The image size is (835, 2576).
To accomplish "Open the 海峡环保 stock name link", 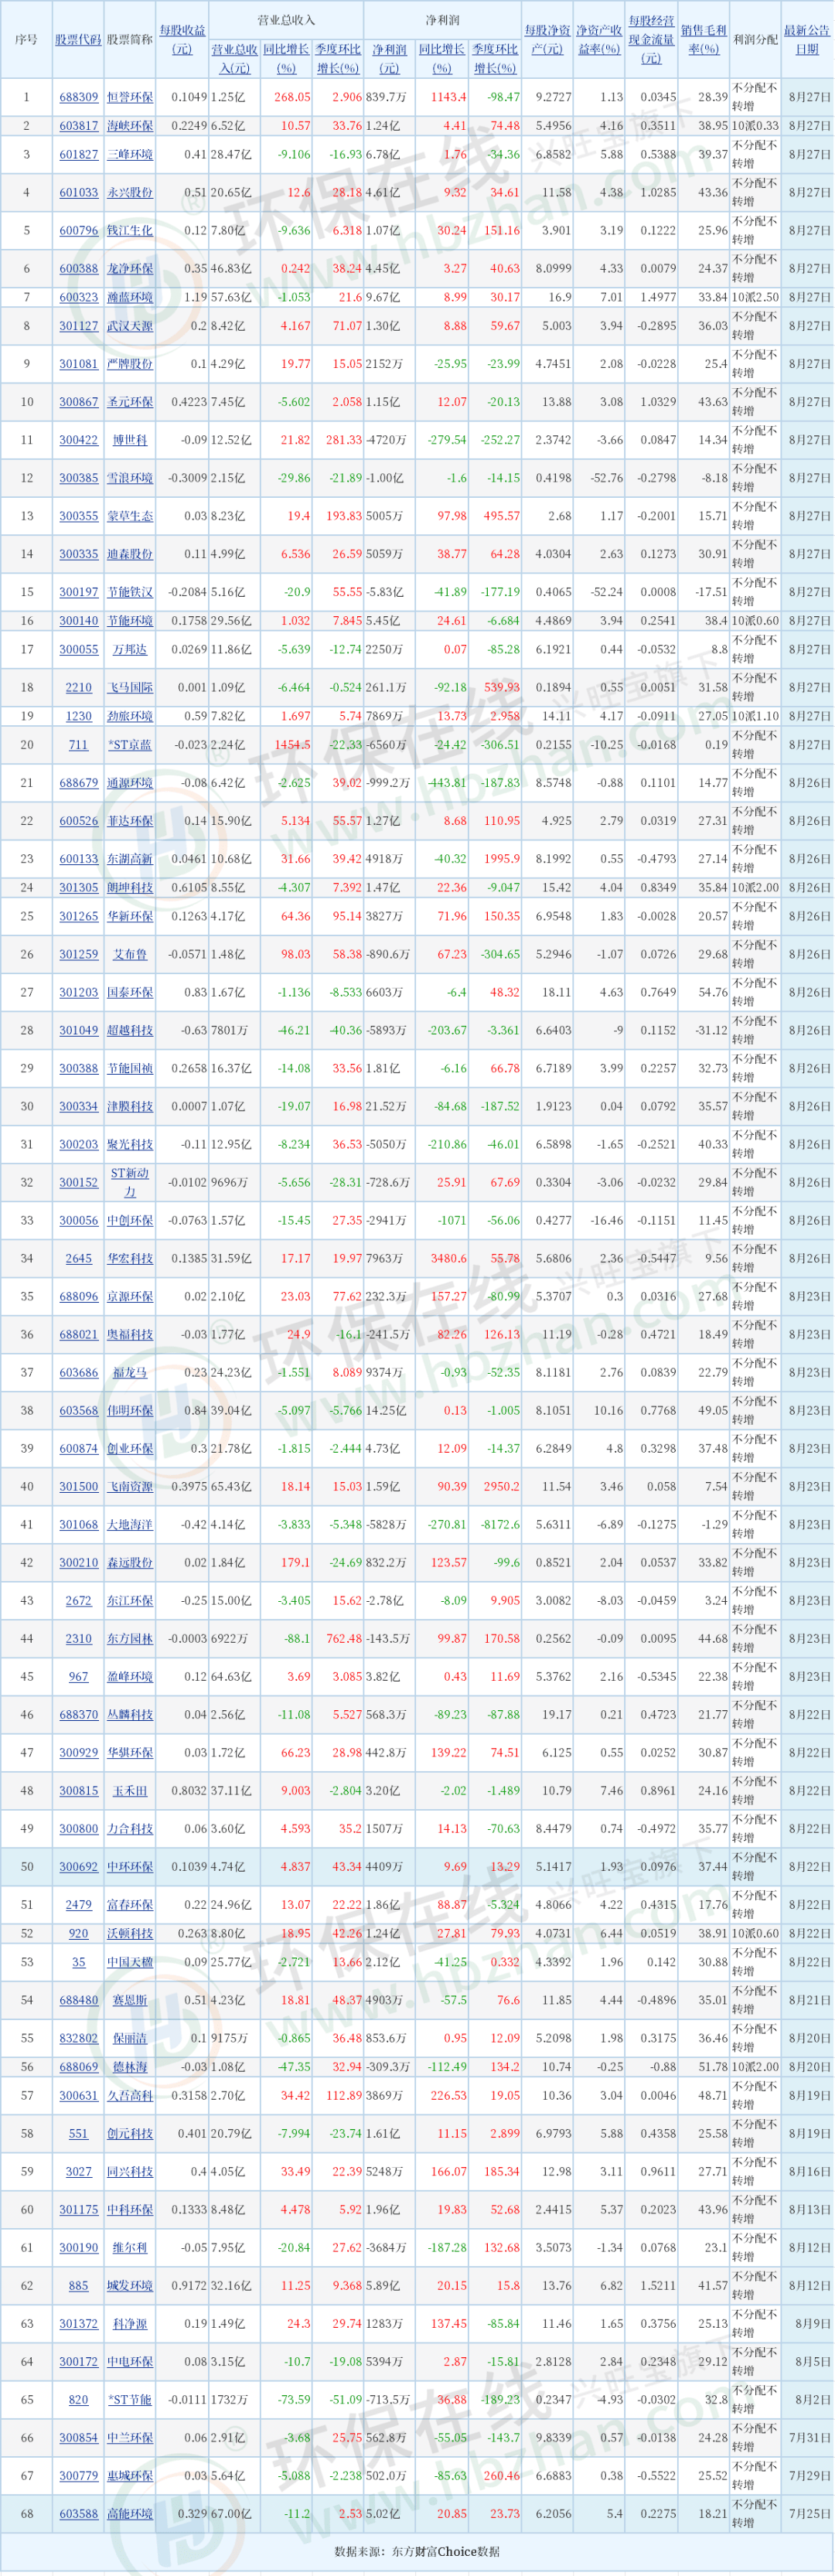I will tap(130, 126).
